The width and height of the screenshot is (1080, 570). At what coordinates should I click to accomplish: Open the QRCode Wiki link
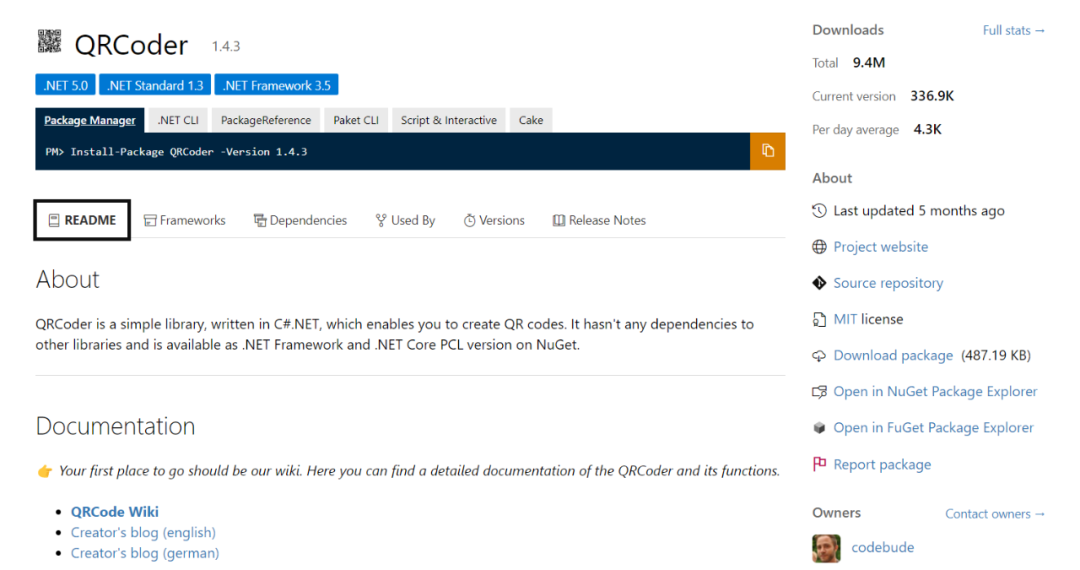(x=114, y=511)
